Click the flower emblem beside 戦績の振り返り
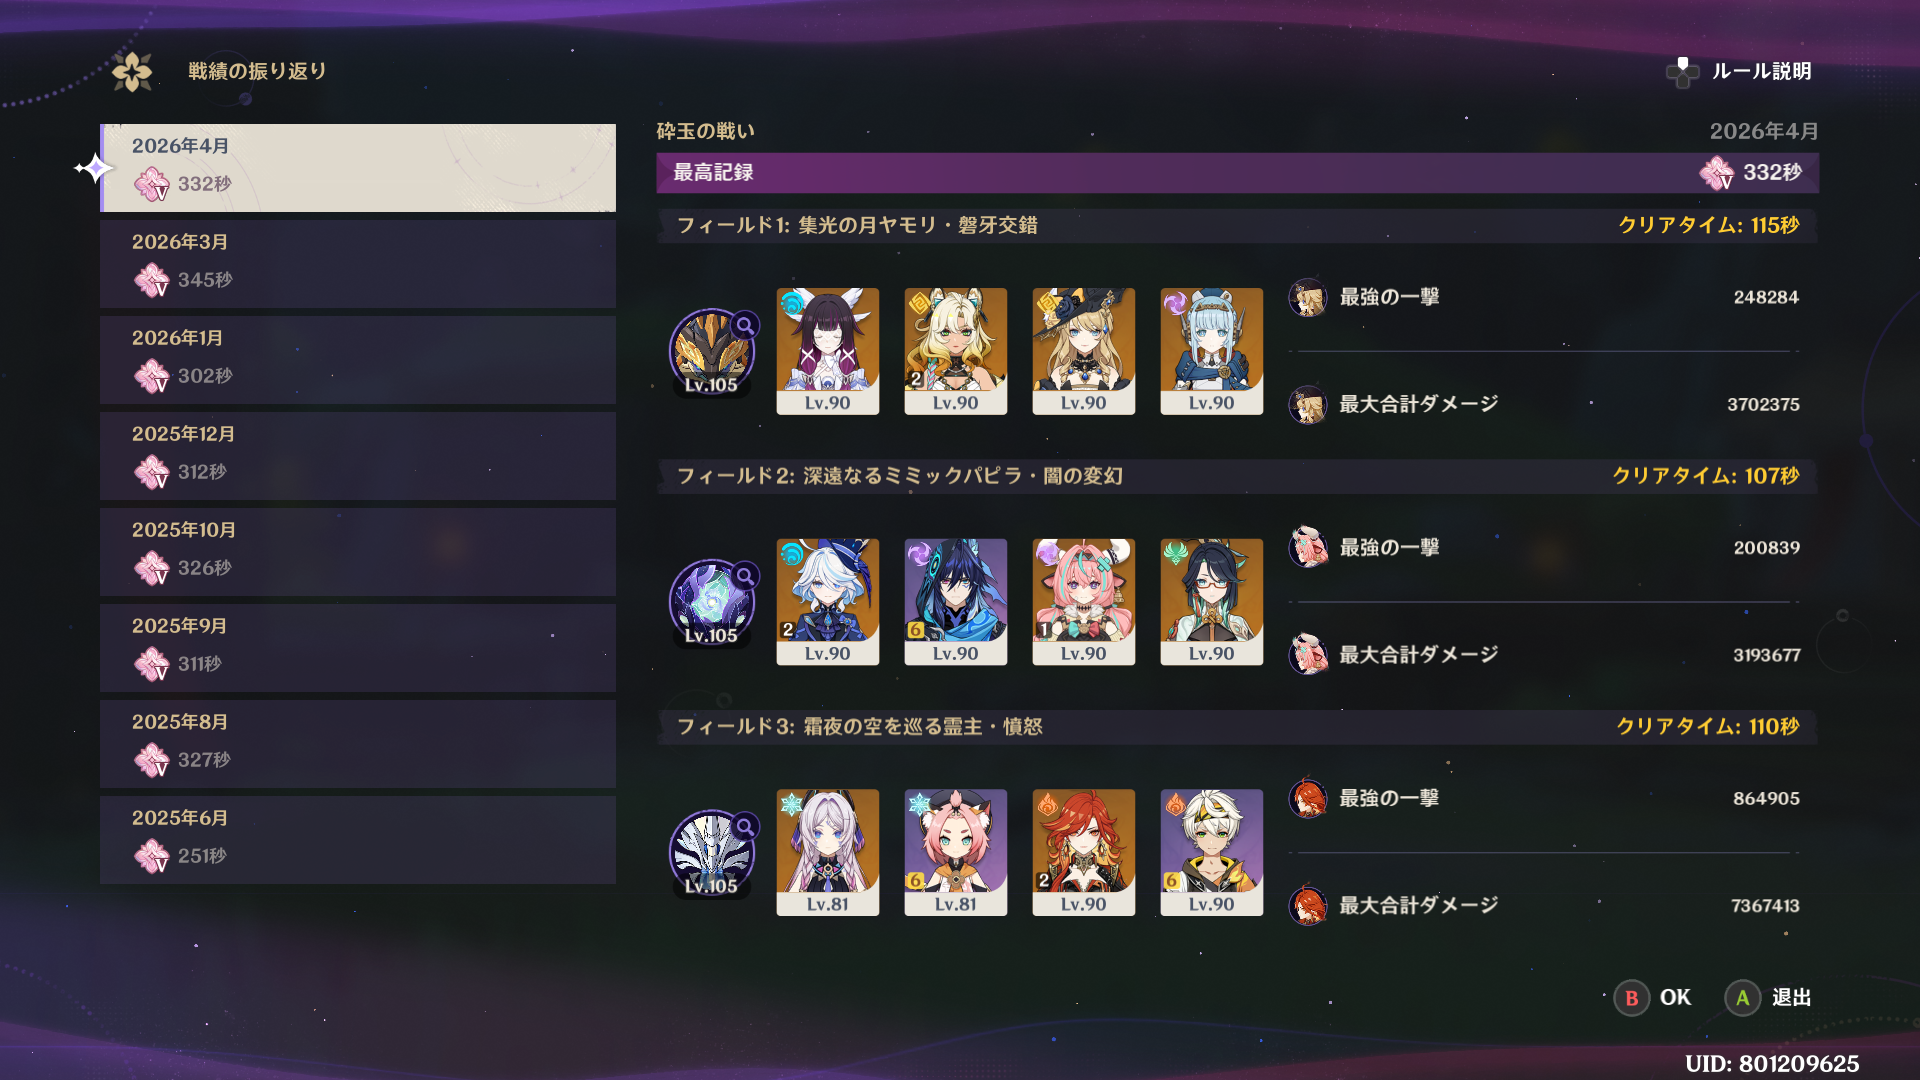This screenshot has width=1920, height=1080. coord(132,72)
